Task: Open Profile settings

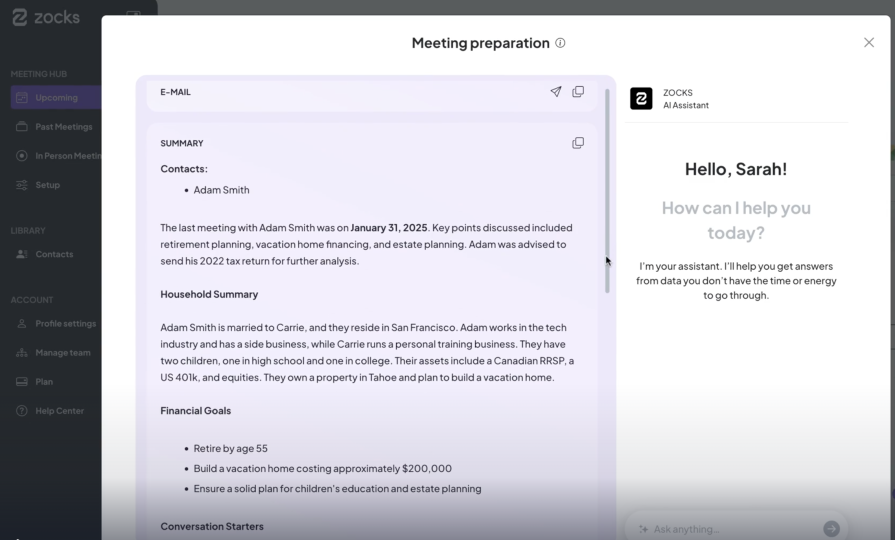Action: (x=65, y=324)
